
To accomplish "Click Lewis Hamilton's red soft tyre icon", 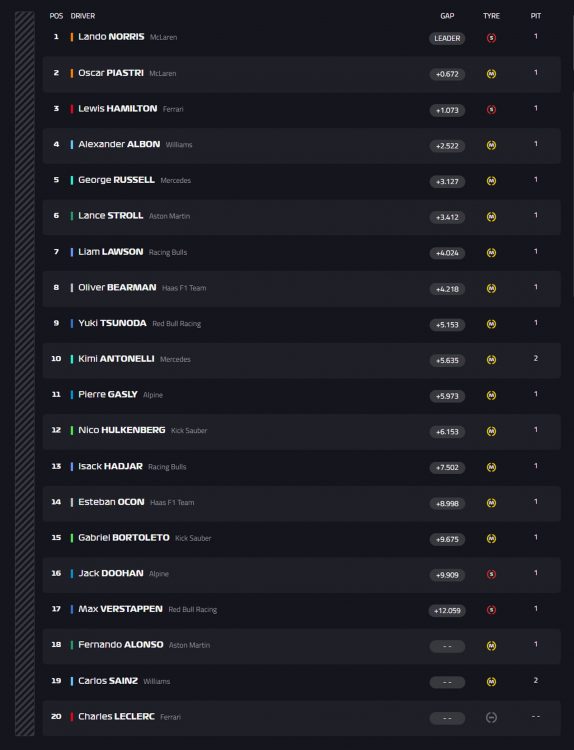I will [x=491, y=110].
